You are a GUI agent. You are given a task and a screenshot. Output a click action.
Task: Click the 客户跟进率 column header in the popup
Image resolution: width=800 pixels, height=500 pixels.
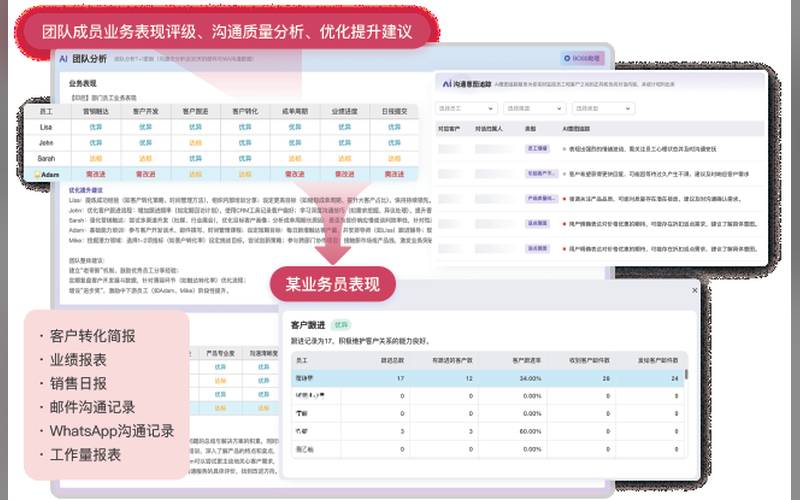point(527,360)
